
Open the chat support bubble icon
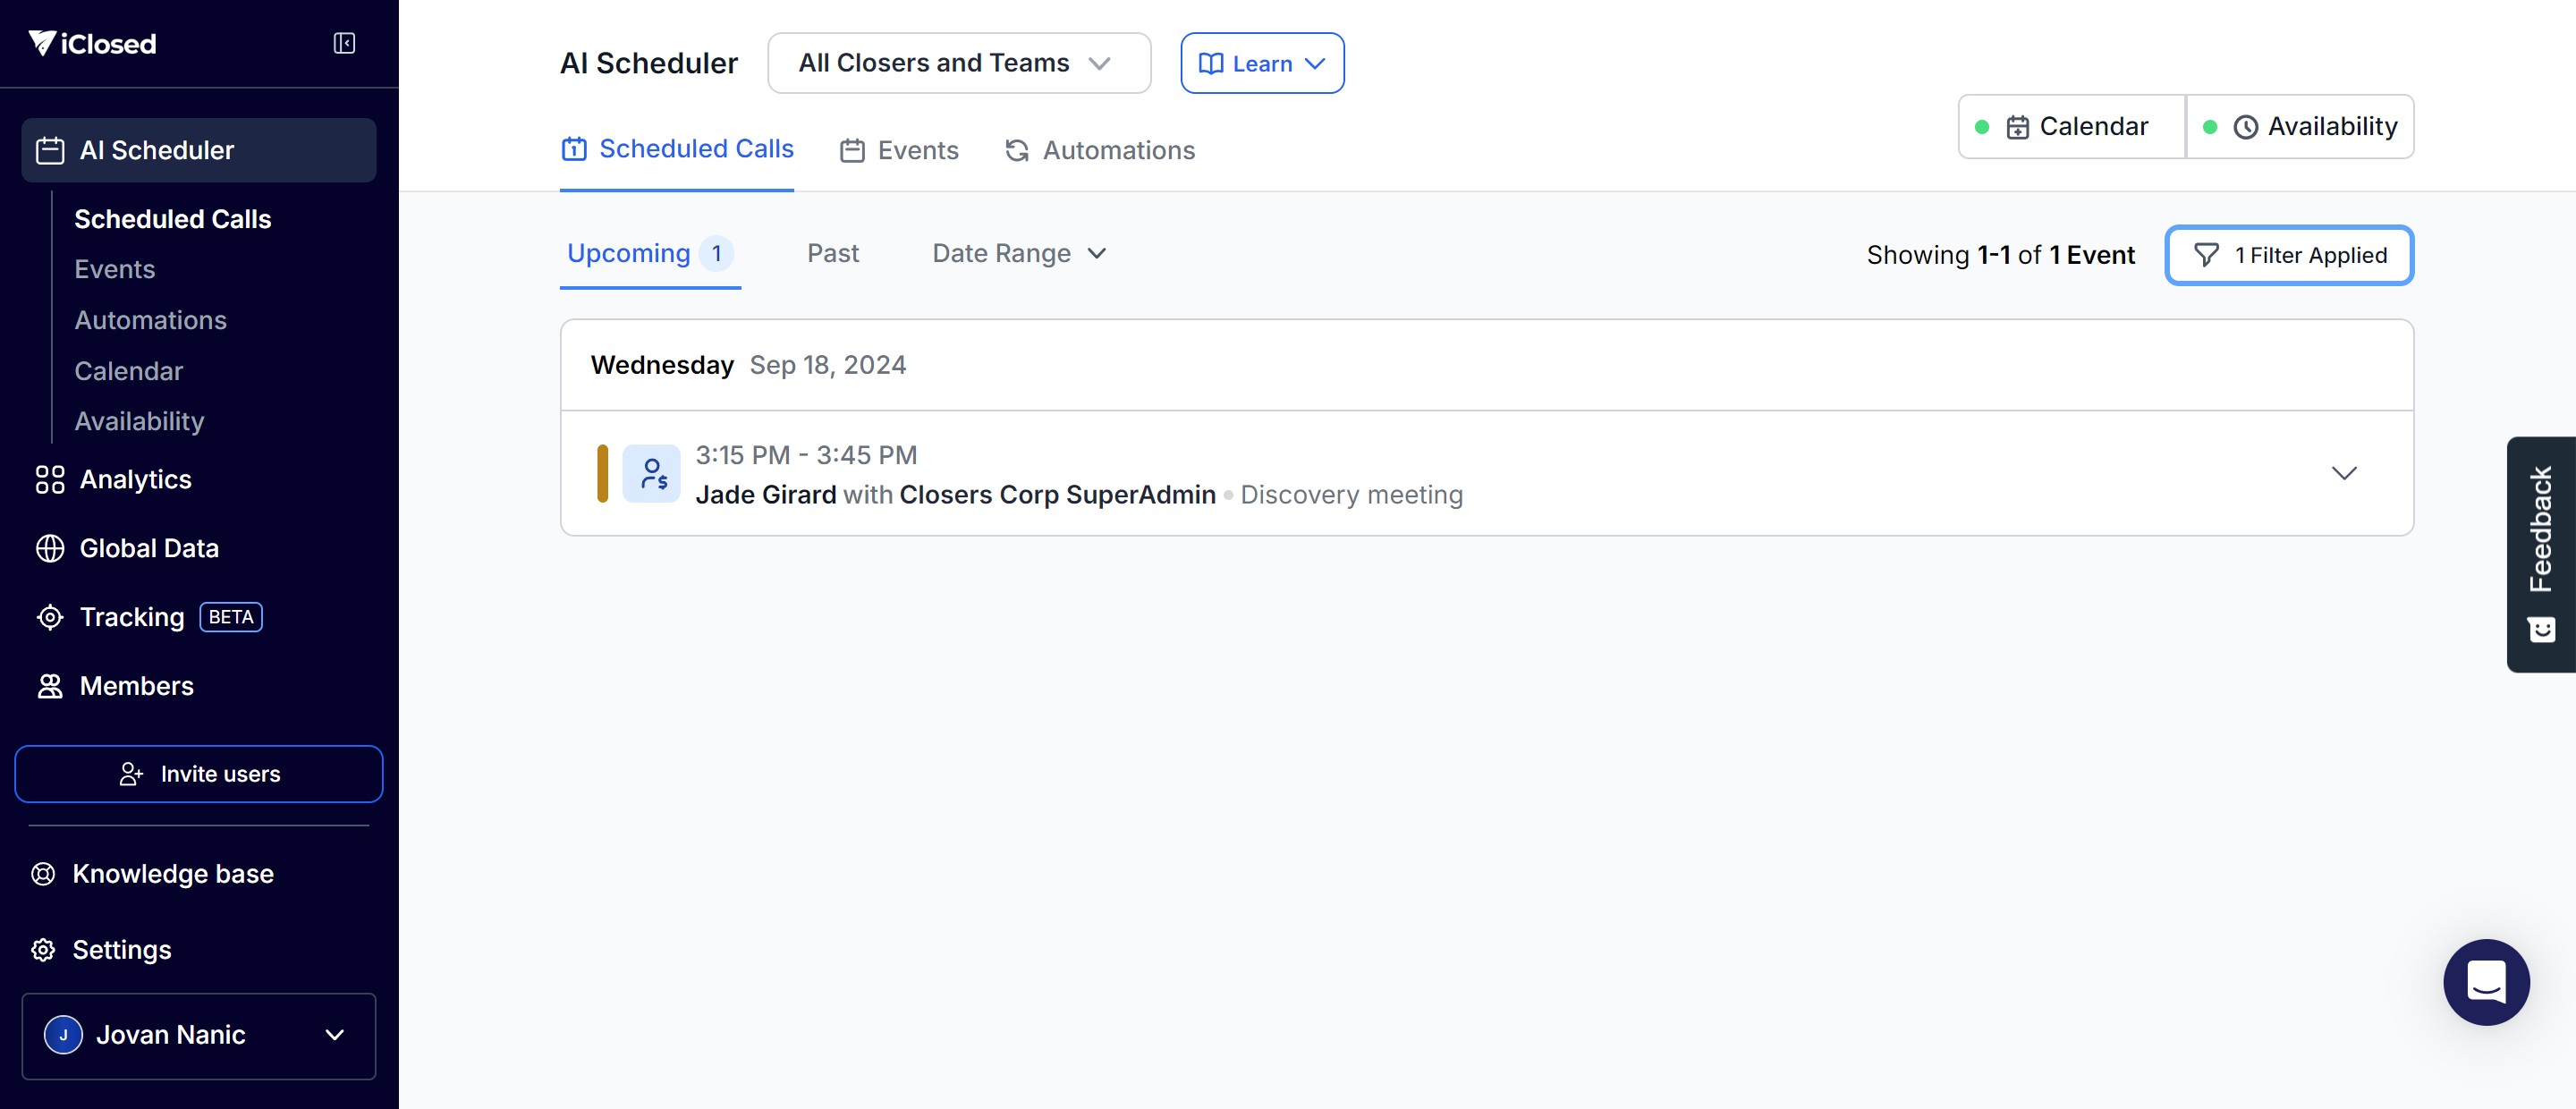[2485, 981]
